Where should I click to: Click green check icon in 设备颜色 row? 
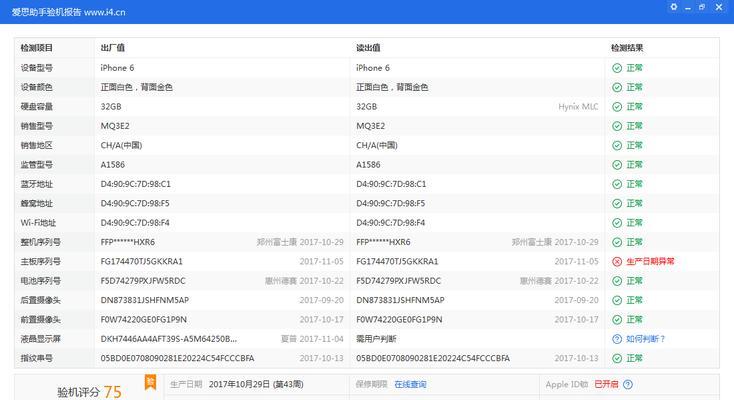617,87
